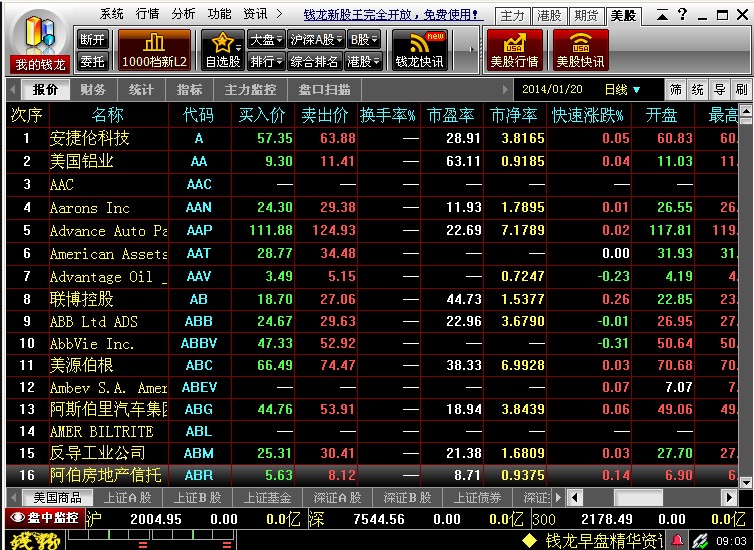Click 1000档新L2 bar-chart icon button
This screenshot has width=754, height=550.
coord(154,50)
